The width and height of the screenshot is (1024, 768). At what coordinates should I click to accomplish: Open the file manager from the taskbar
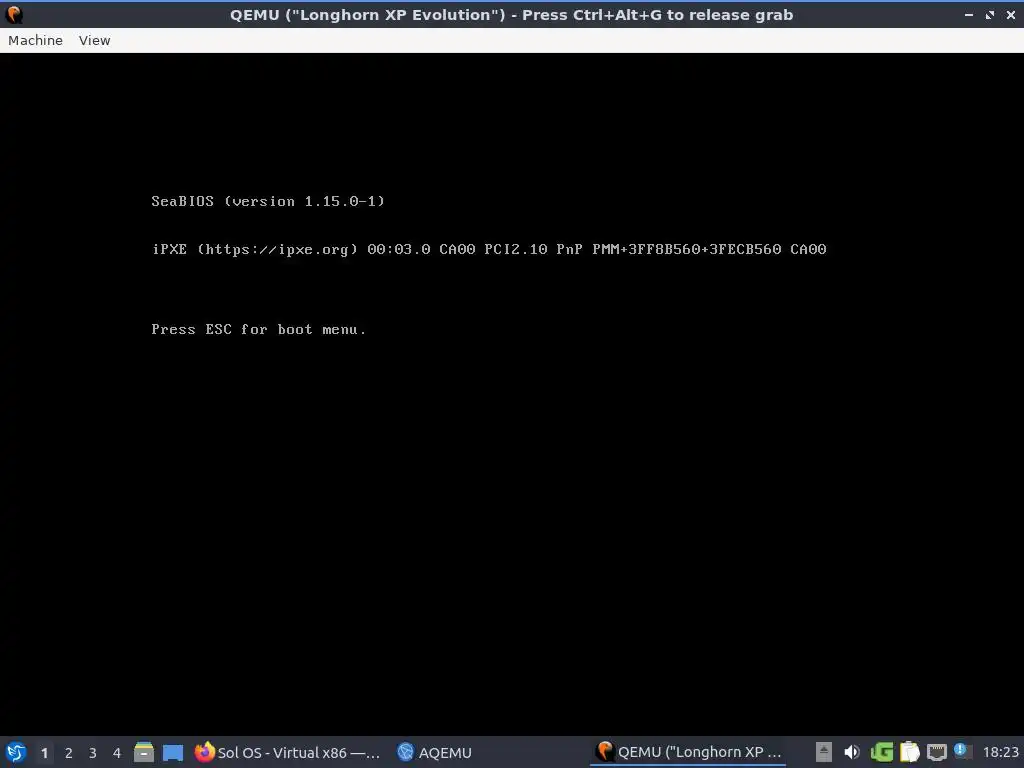(x=144, y=752)
